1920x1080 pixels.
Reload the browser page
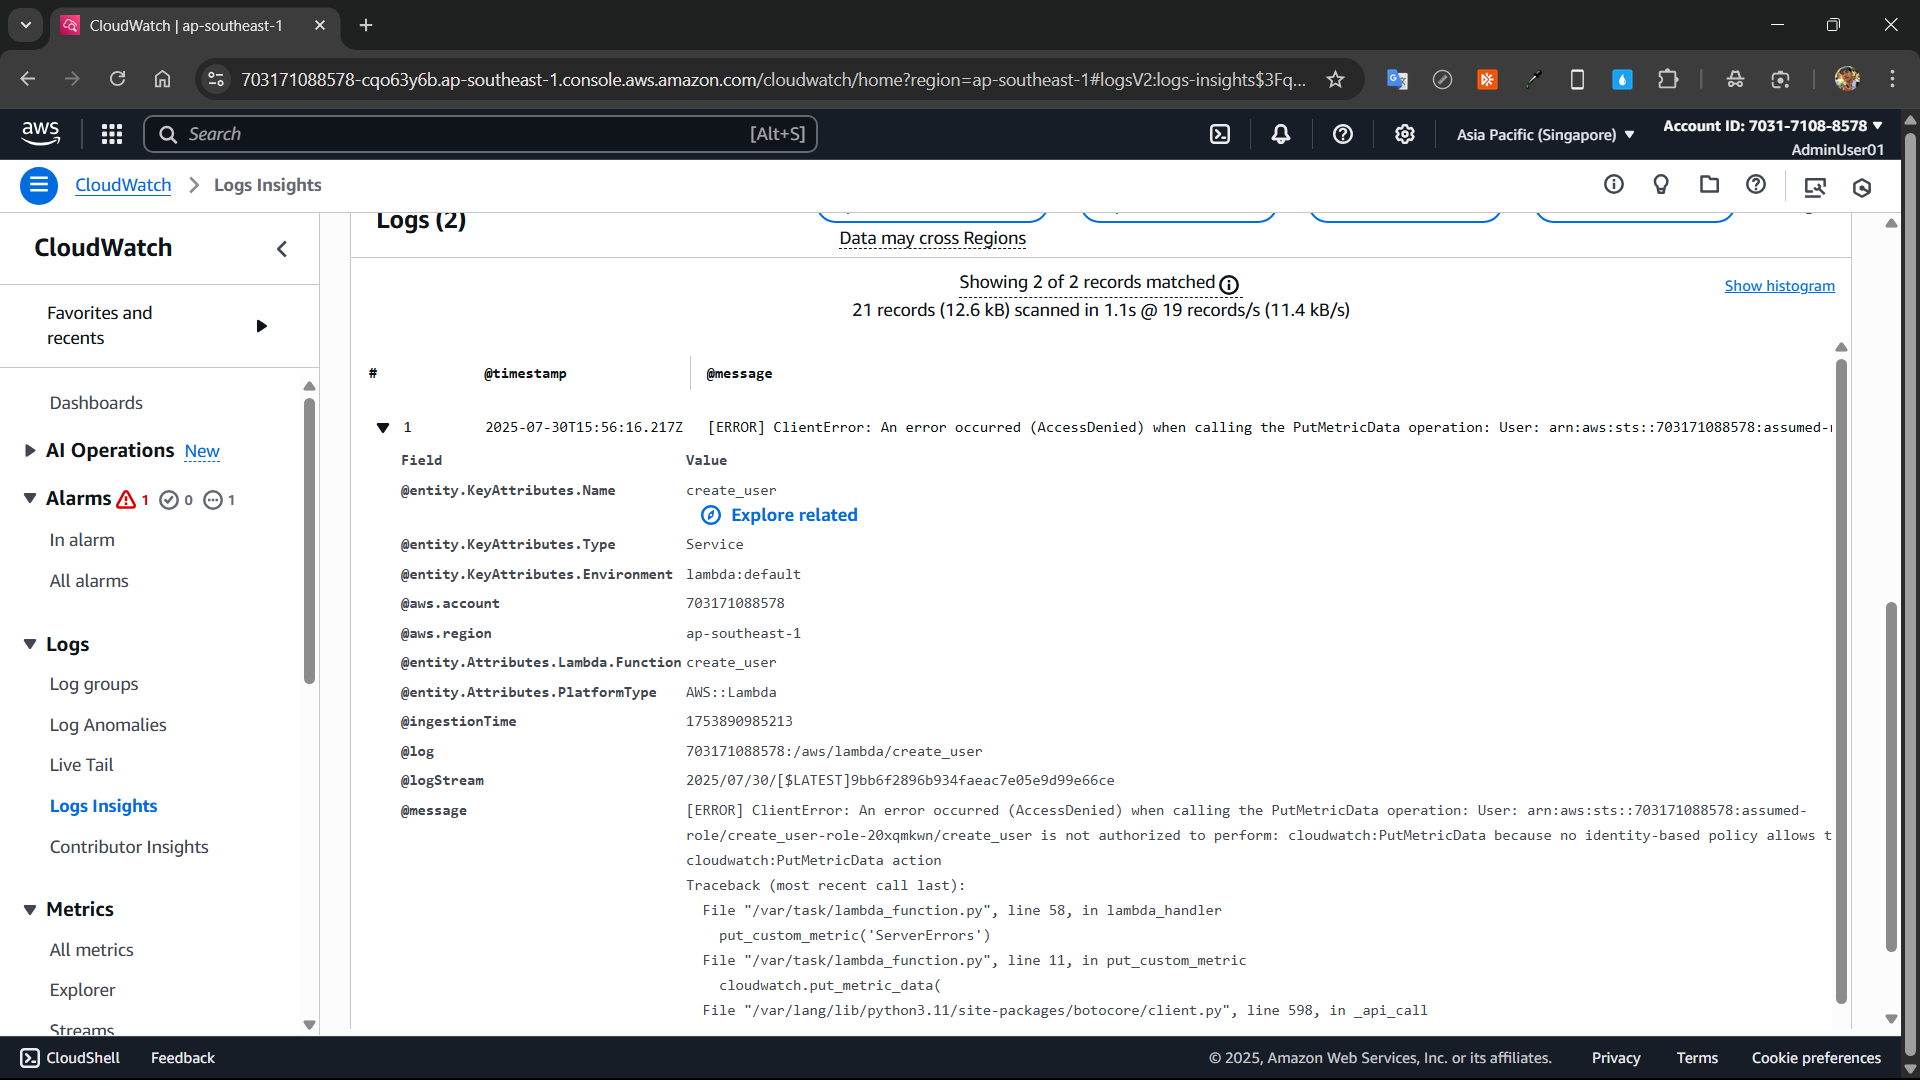coord(118,79)
